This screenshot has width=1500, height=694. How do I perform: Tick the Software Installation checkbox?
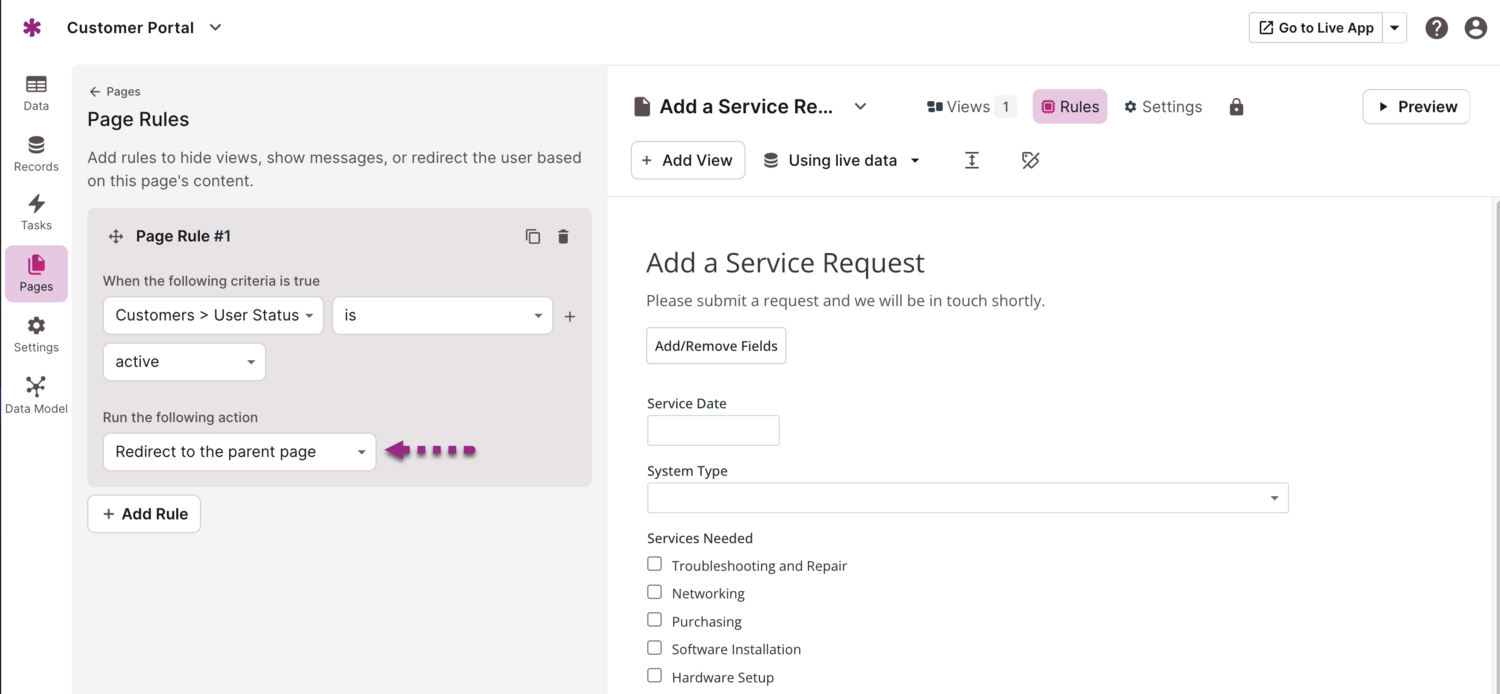coord(654,648)
